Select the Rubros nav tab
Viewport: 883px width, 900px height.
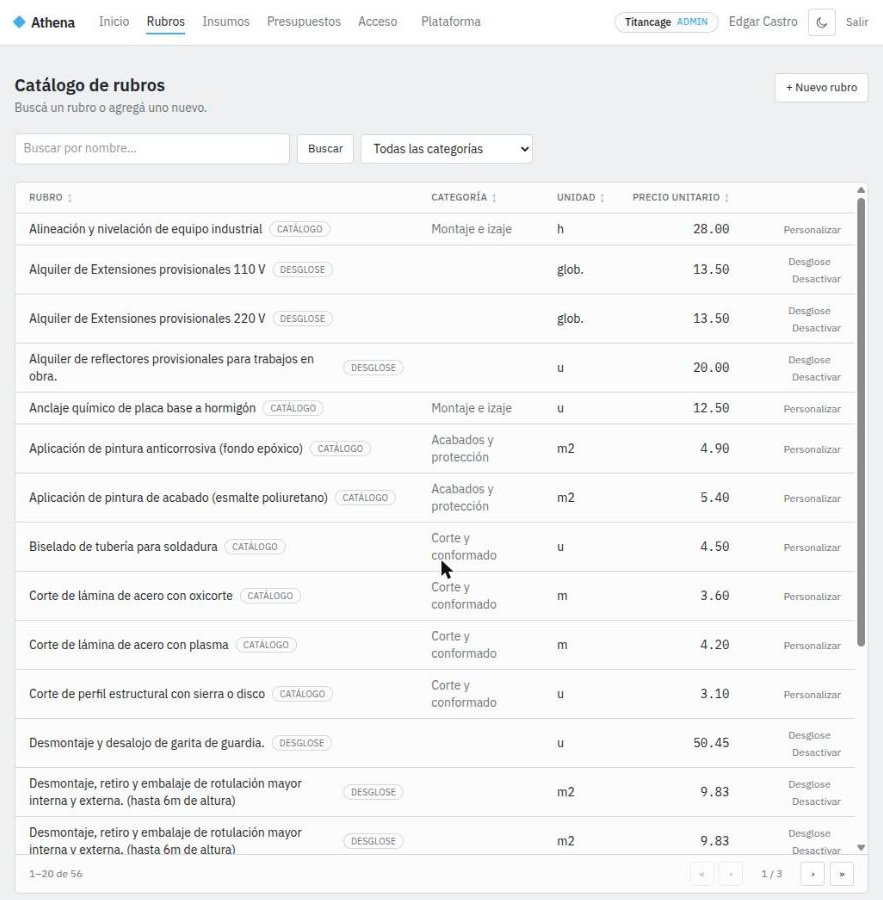165,22
